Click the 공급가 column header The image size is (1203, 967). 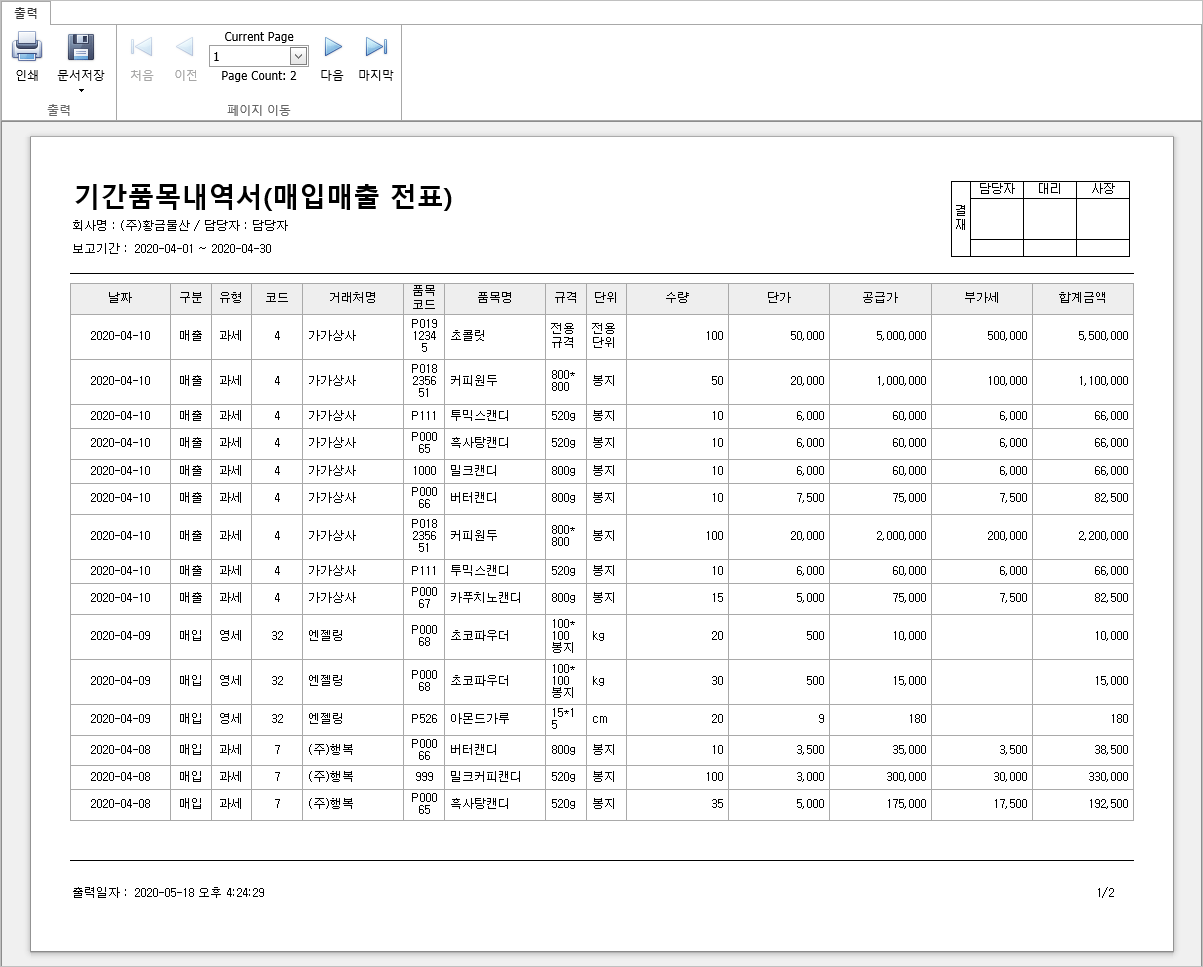point(880,298)
